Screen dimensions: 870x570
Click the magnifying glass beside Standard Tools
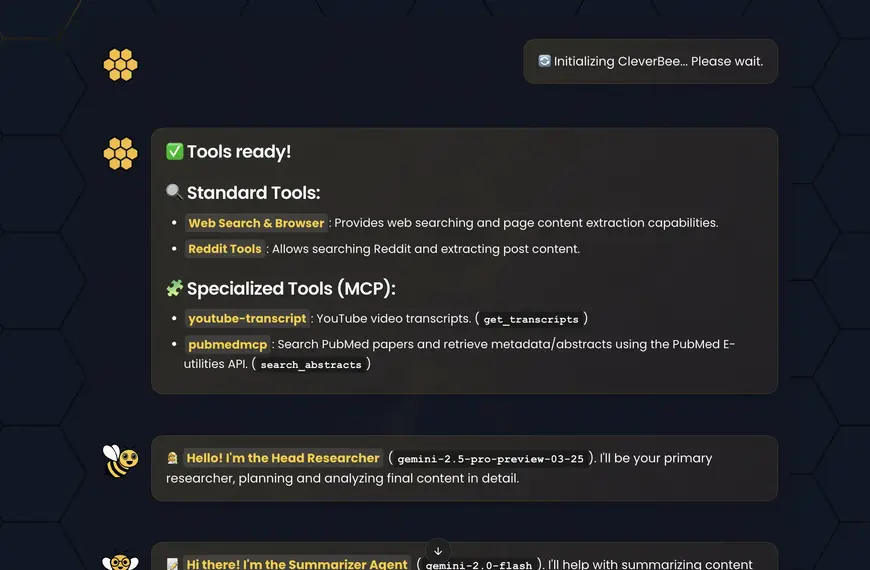174,192
